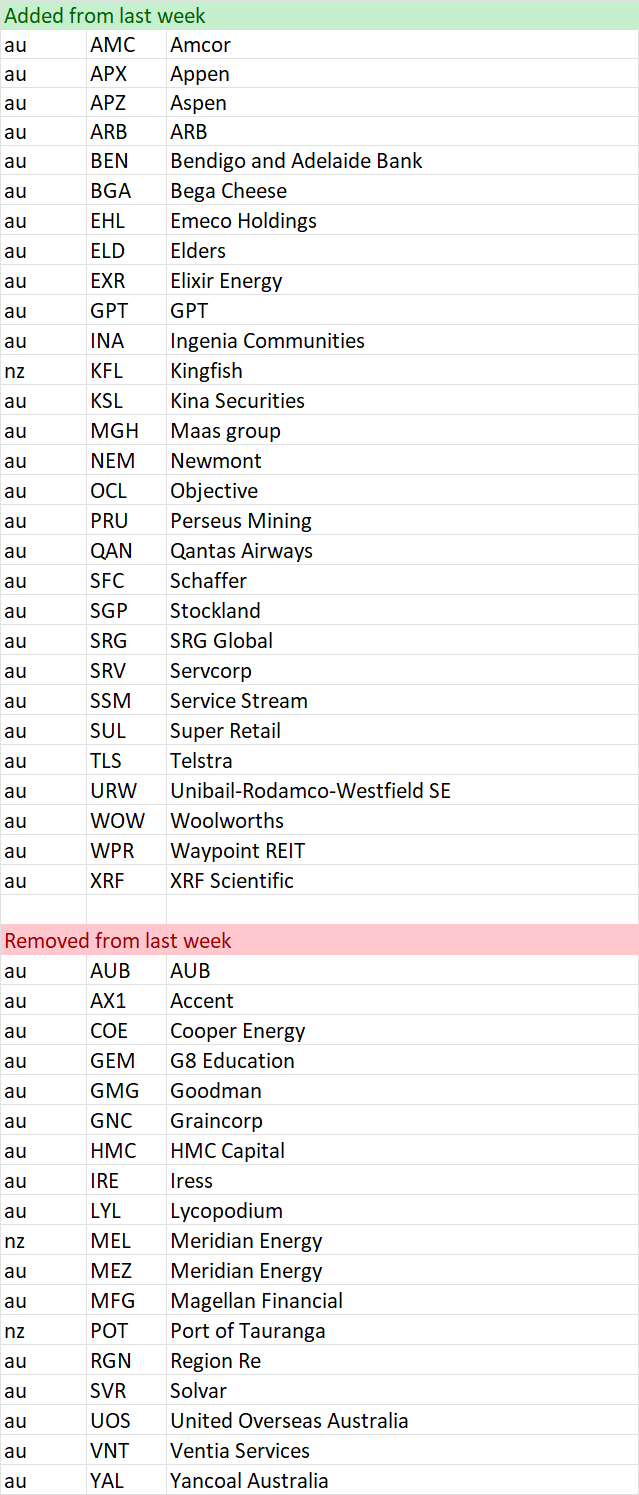Click the YAL ticker cell
639x1495 pixels.
(126, 1480)
